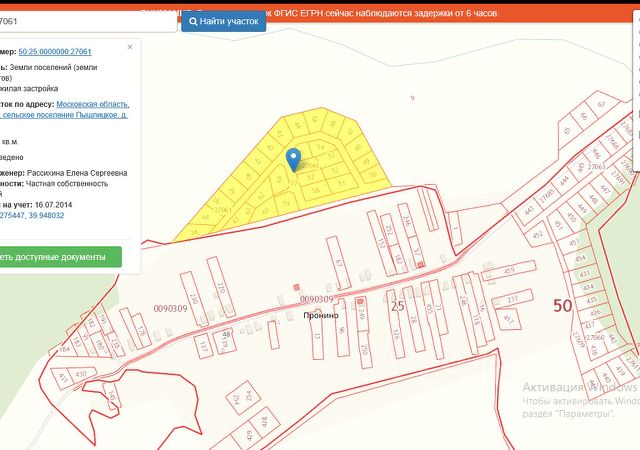
Task: Select parcel 67 in the northeast
Action: pyautogui.click(x=600, y=104)
